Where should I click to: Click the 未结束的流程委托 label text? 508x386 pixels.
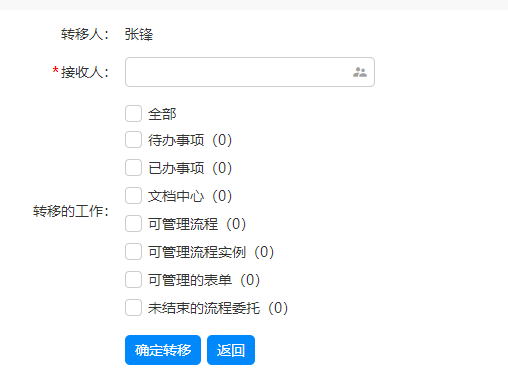tap(204, 308)
